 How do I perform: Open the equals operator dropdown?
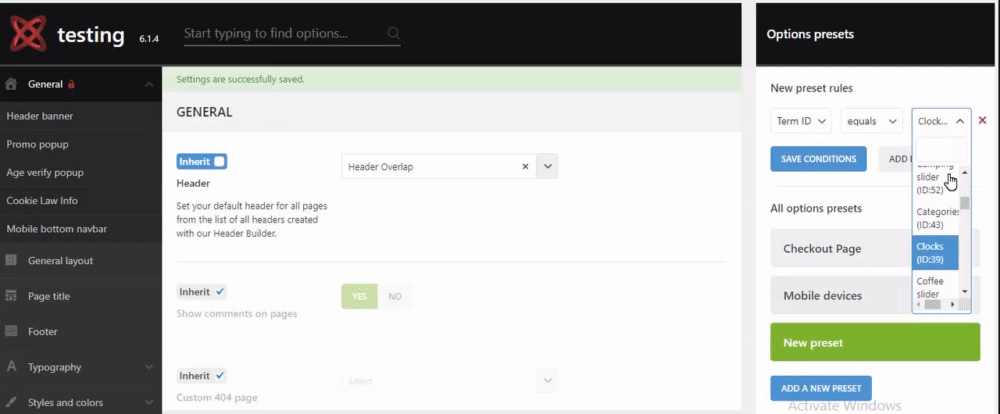coord(871,121)
